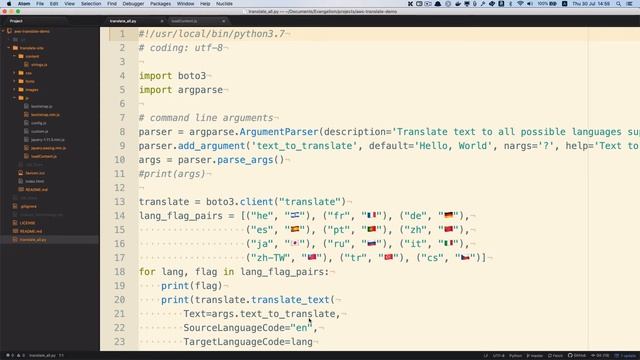Image resolution: width=640 pixels, height=360 pixels.
Task: Open the Atom application menu
Action: pos(24,4)
